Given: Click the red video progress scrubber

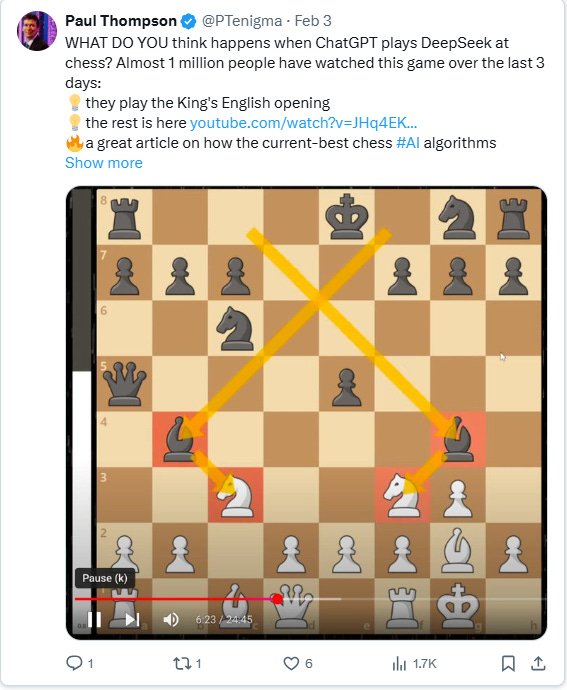Looking at the screenshot, I should pos(277,599).
